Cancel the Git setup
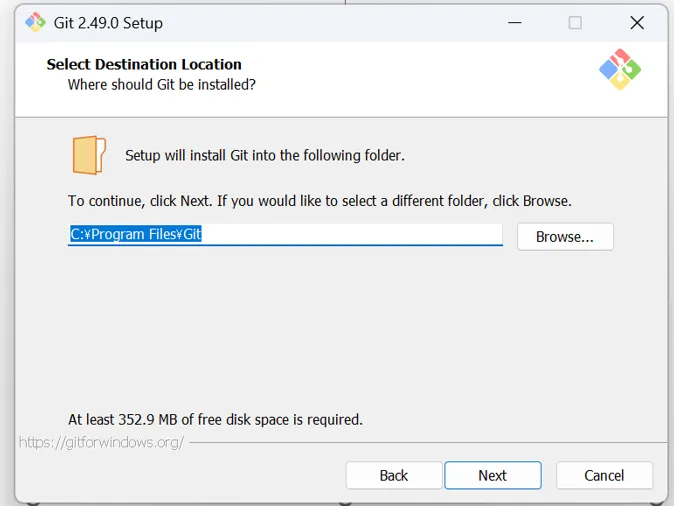Viewport: 674px width, 506px height. [x=604, y=475]
